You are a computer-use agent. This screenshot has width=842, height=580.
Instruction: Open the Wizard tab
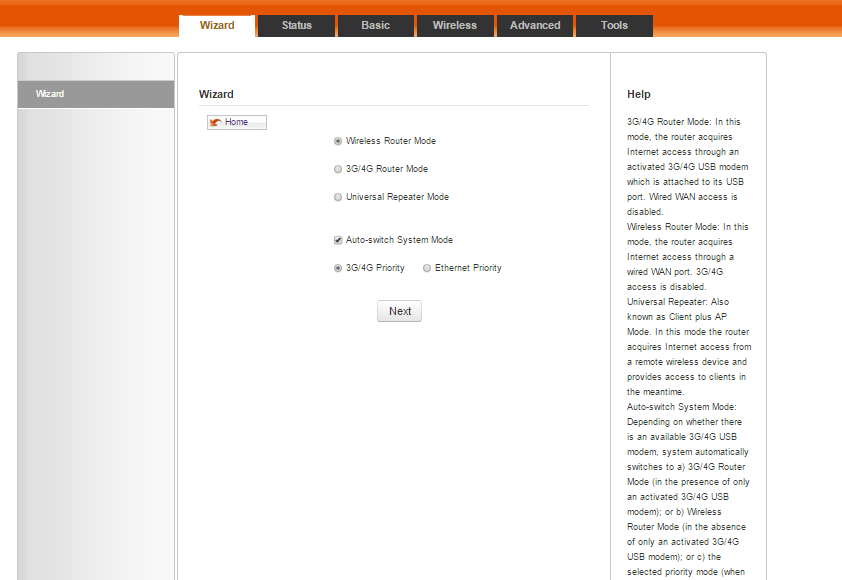pyautogui.click(x=217, y=25)
